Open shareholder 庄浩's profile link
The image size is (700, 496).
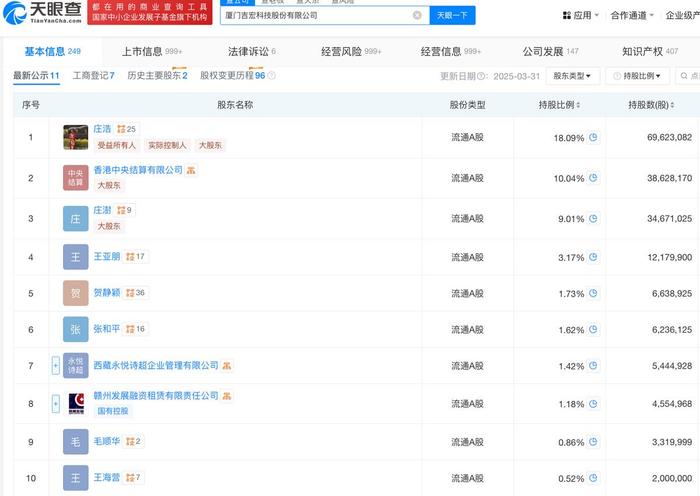click(102, 129)
